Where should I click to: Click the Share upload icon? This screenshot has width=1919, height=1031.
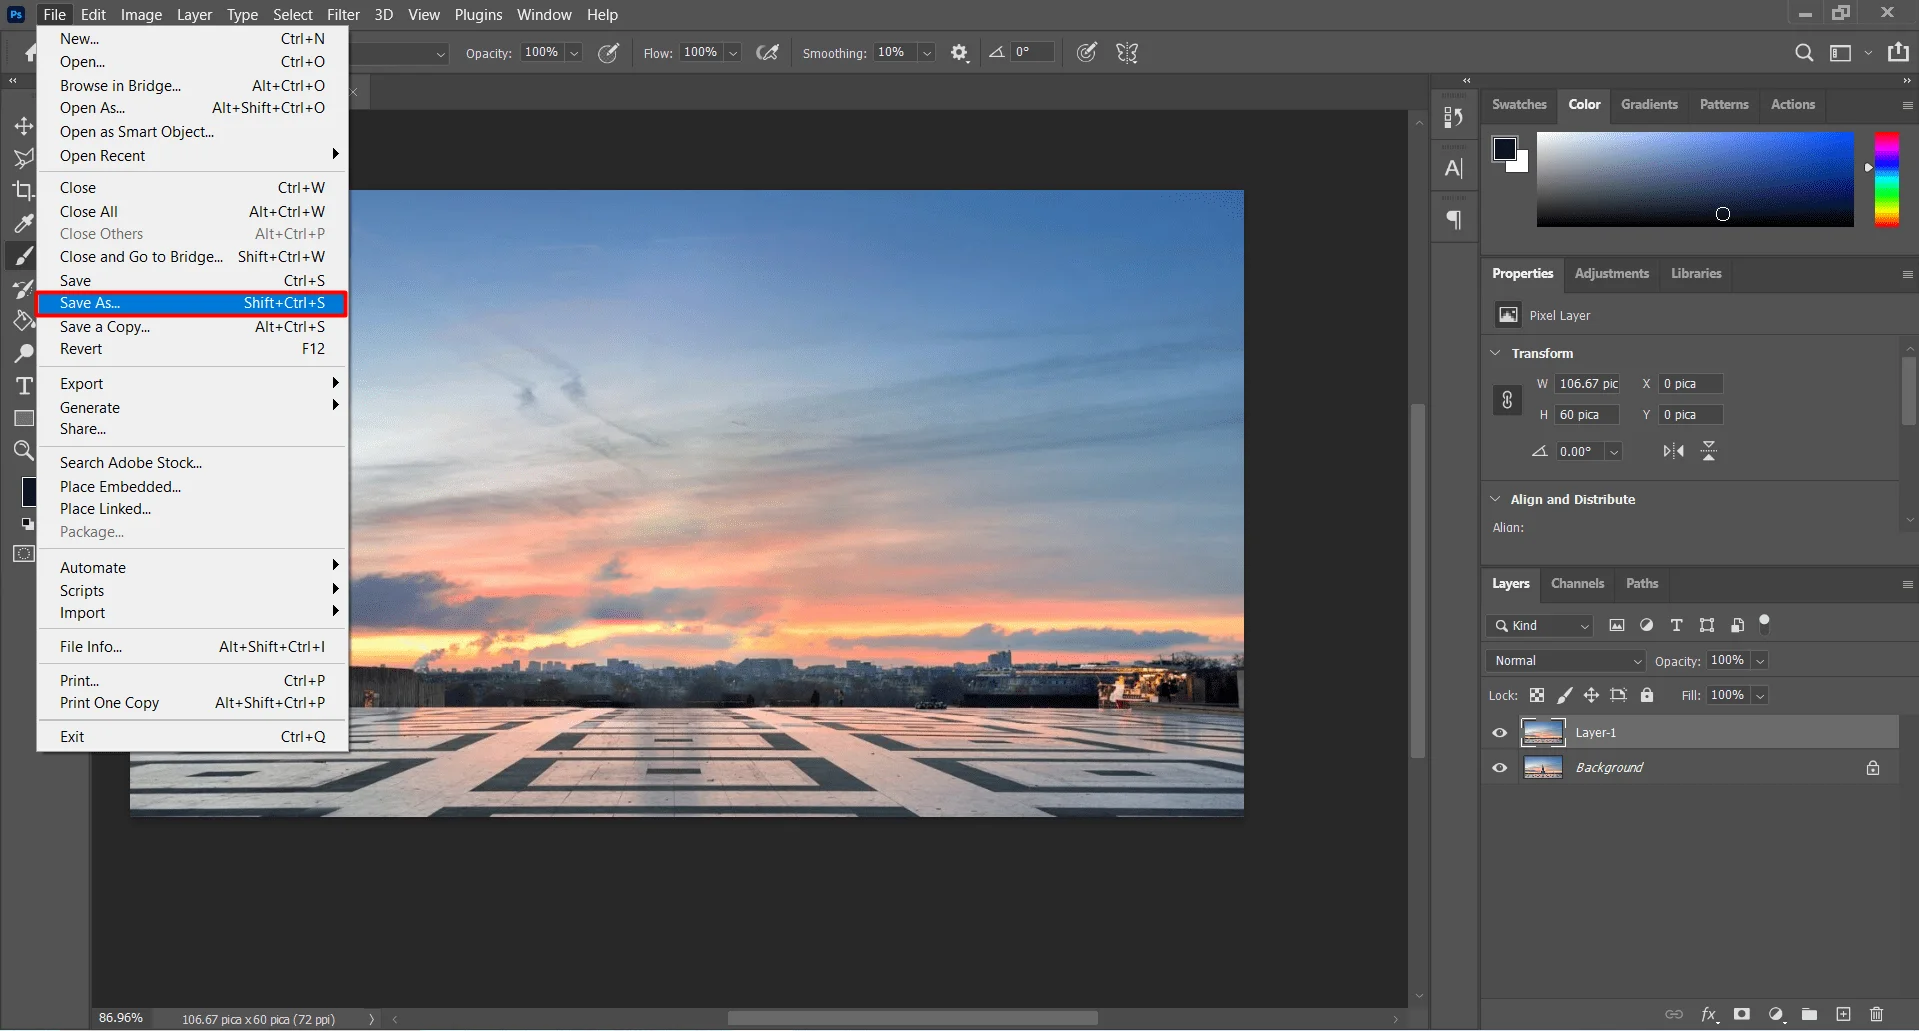(1898, 52)
